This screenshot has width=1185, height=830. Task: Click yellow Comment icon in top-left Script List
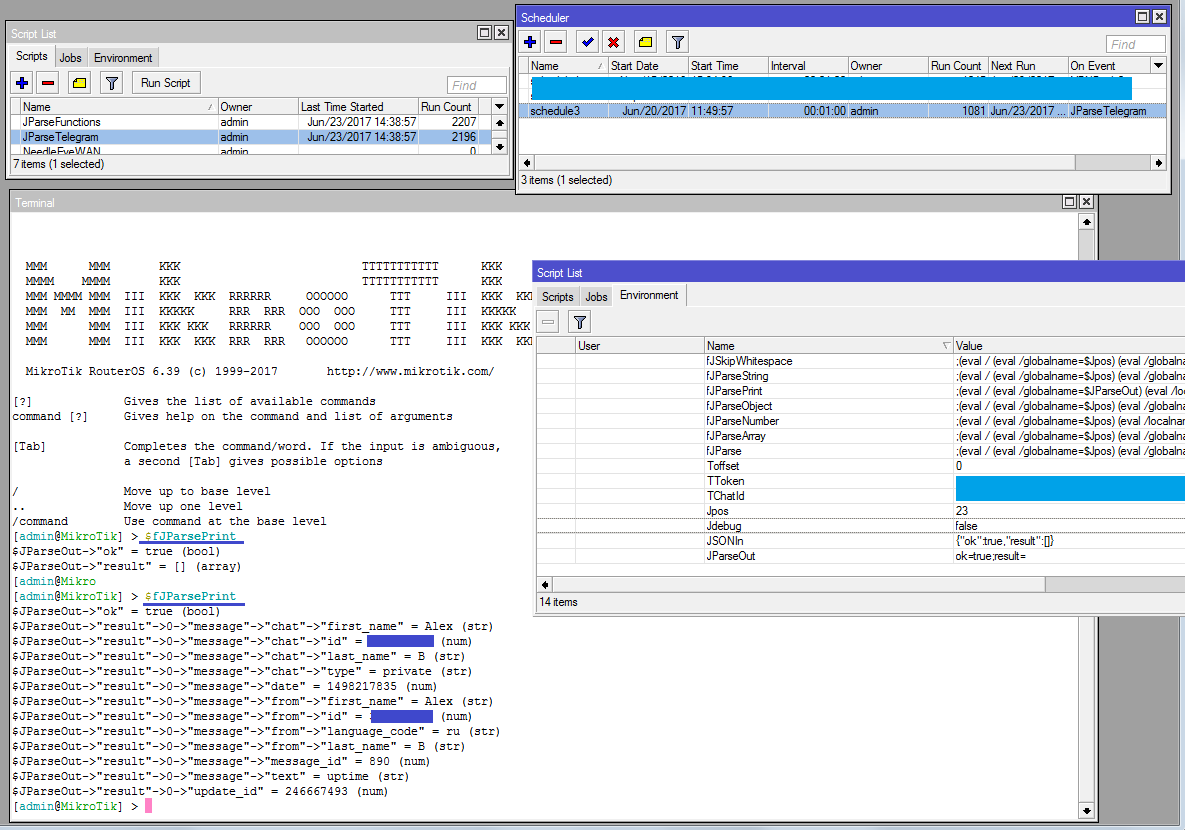tap(79, 83)
